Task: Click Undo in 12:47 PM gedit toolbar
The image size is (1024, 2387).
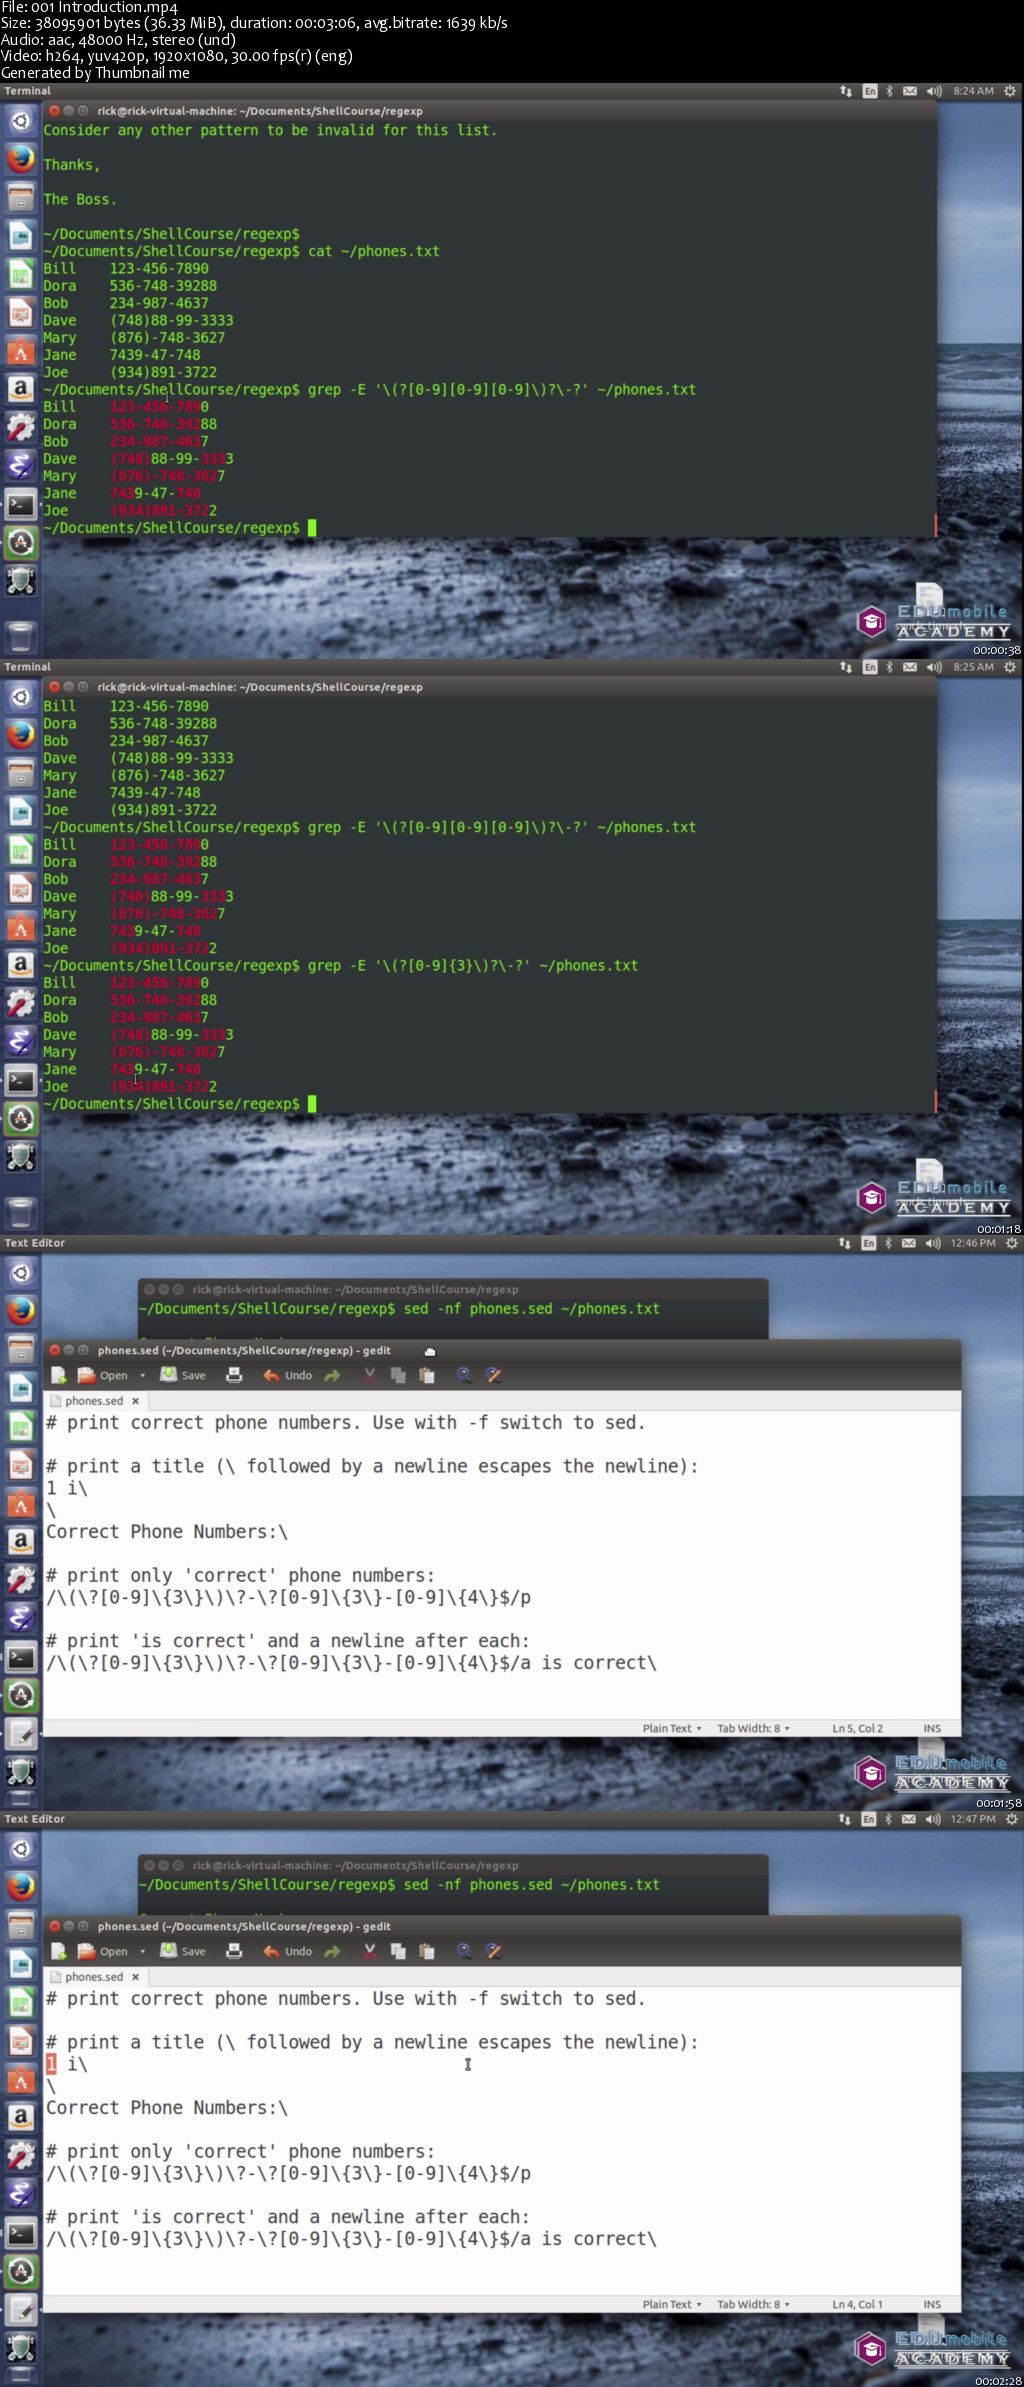Action: pos(288,1951)
